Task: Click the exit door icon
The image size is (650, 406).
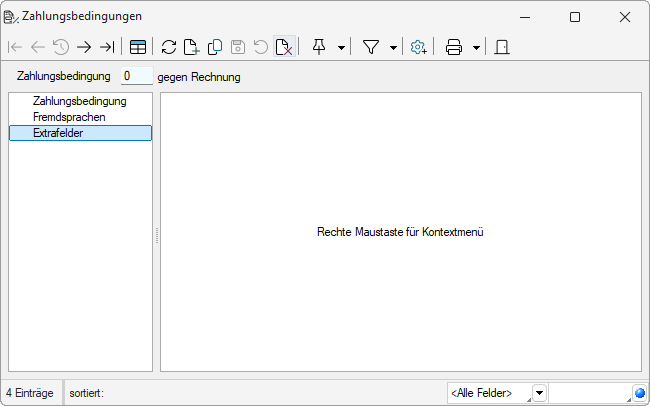Action: click(x=502, y=47)
